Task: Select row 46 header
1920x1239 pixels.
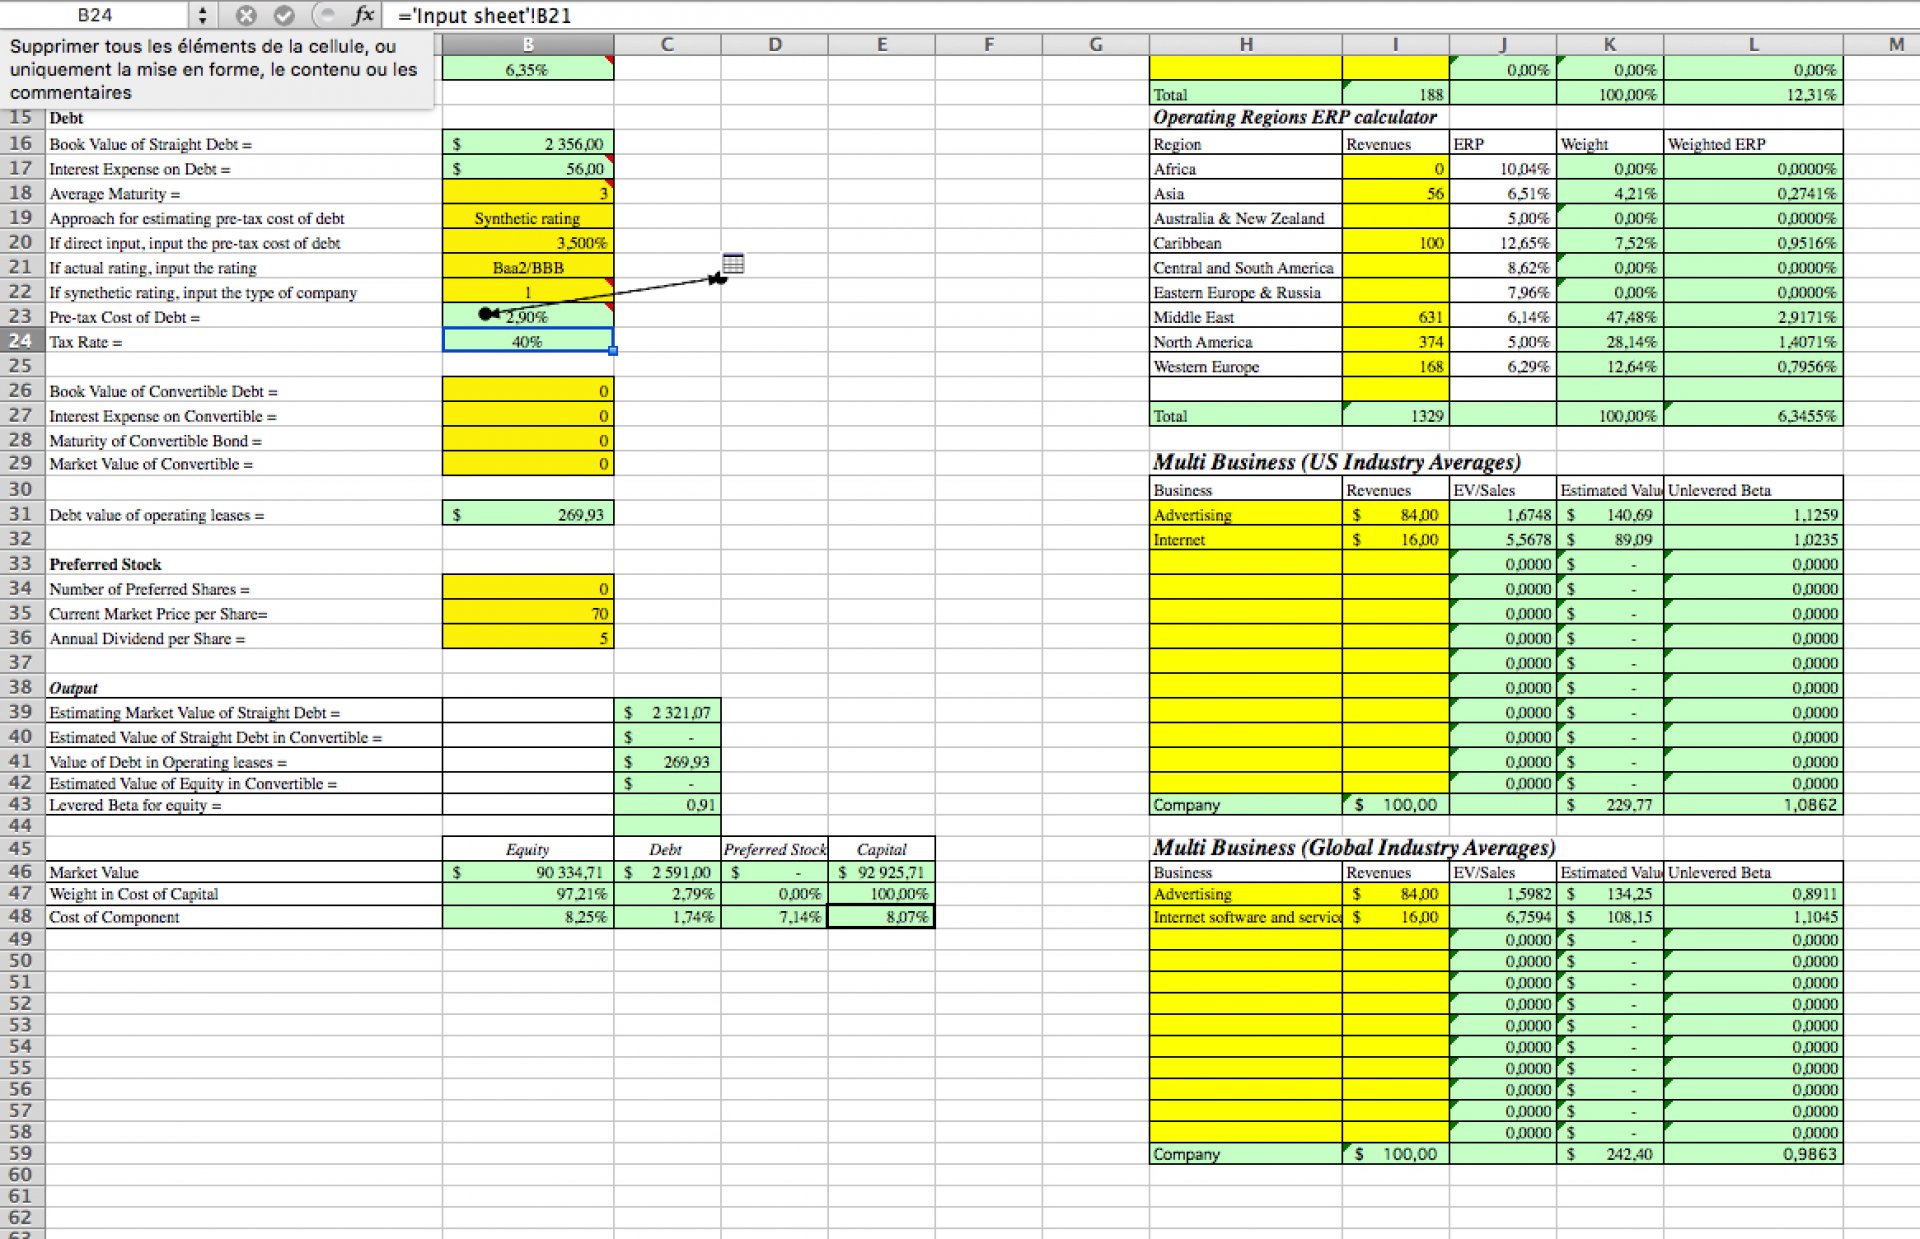Action: point(22,871)
